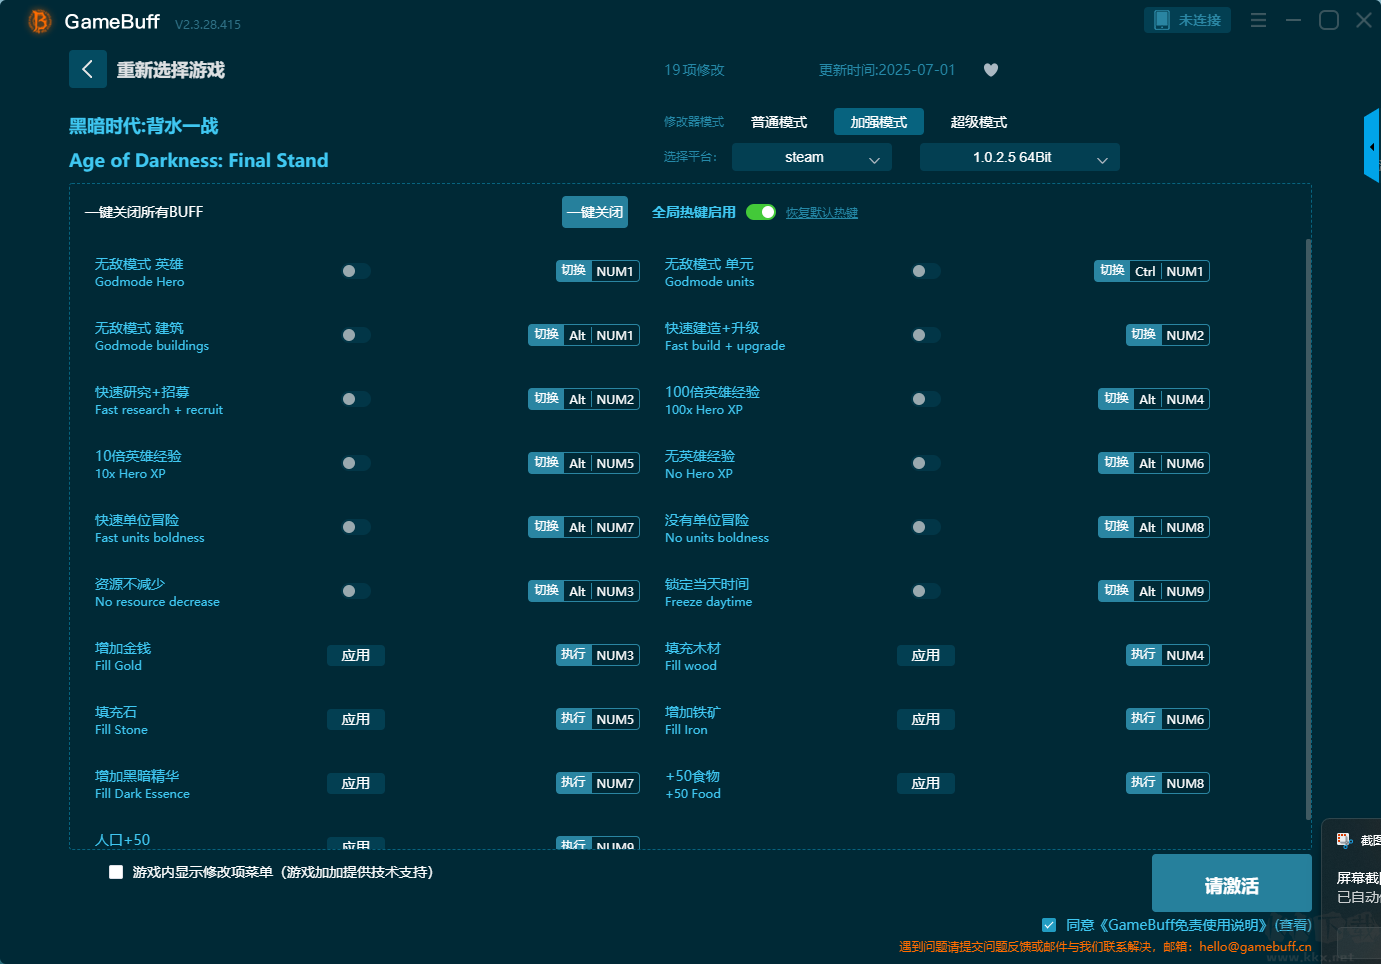Toggle No Hero XP switch

[x=926, y=463]
